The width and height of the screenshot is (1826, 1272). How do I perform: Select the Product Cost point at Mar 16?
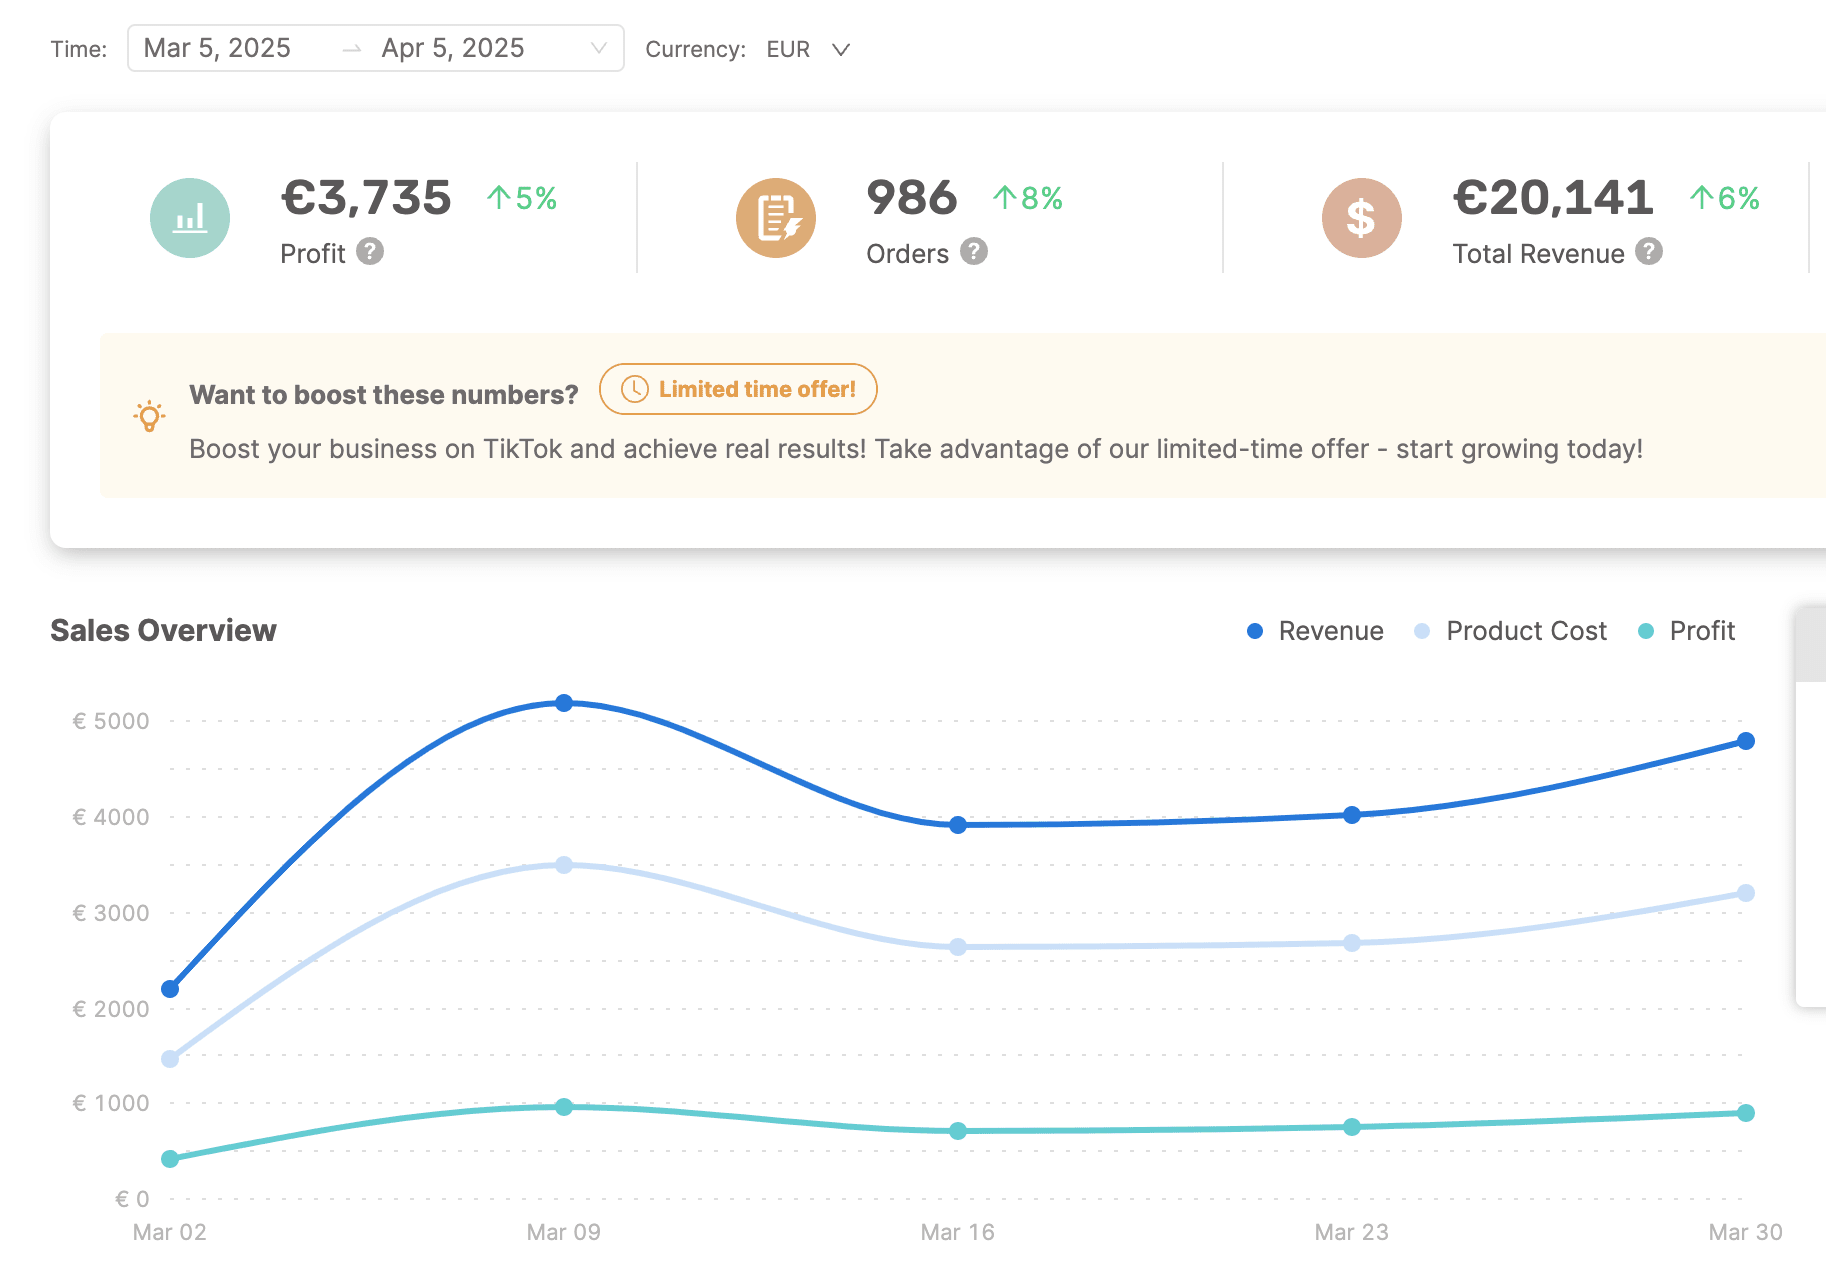(958, 947)
